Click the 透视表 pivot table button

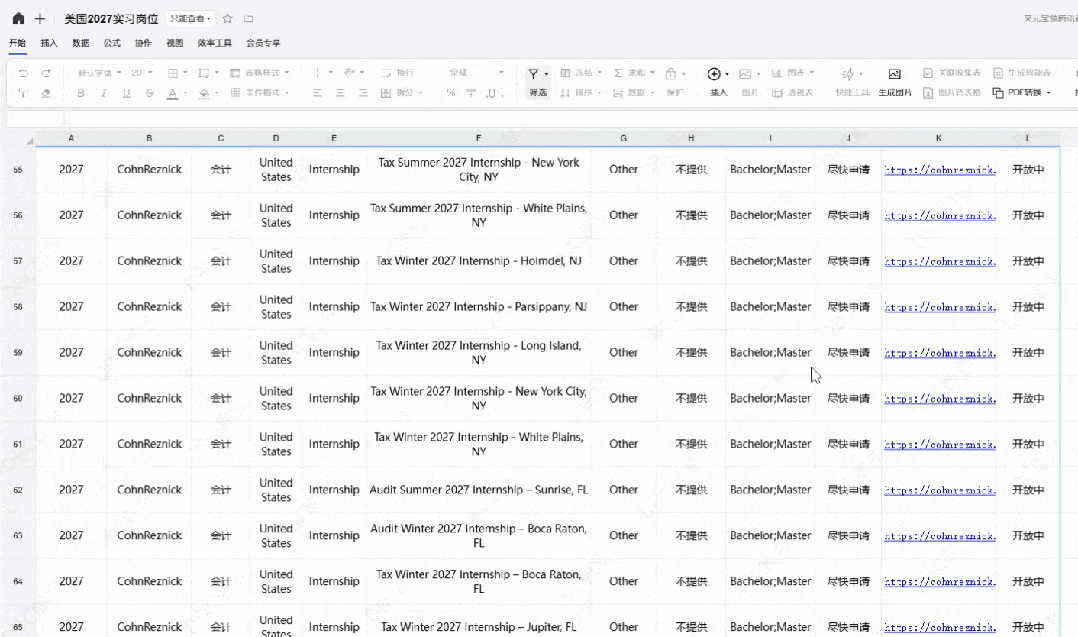pyautogui.click(x=792, y=93)
